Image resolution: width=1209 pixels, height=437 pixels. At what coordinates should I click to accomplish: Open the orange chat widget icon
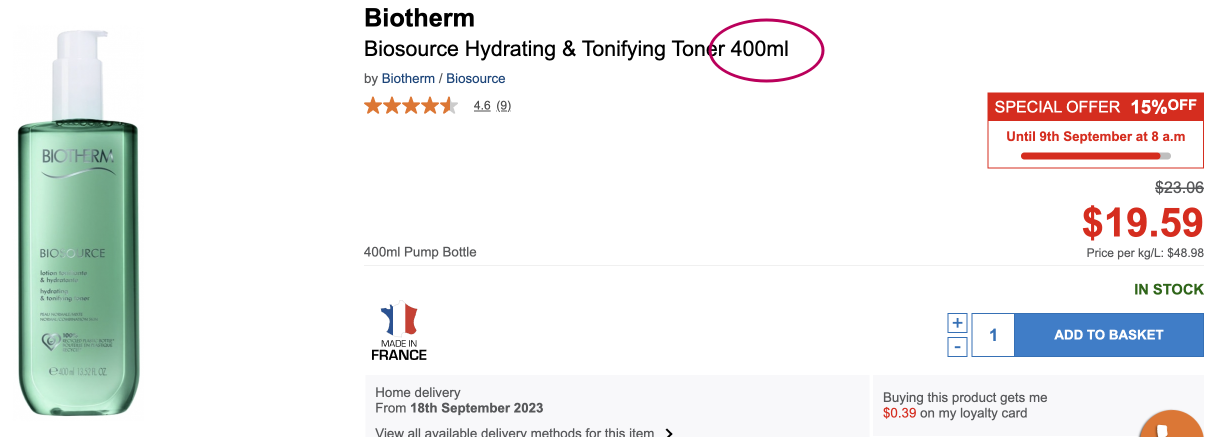click(1174, 424)
